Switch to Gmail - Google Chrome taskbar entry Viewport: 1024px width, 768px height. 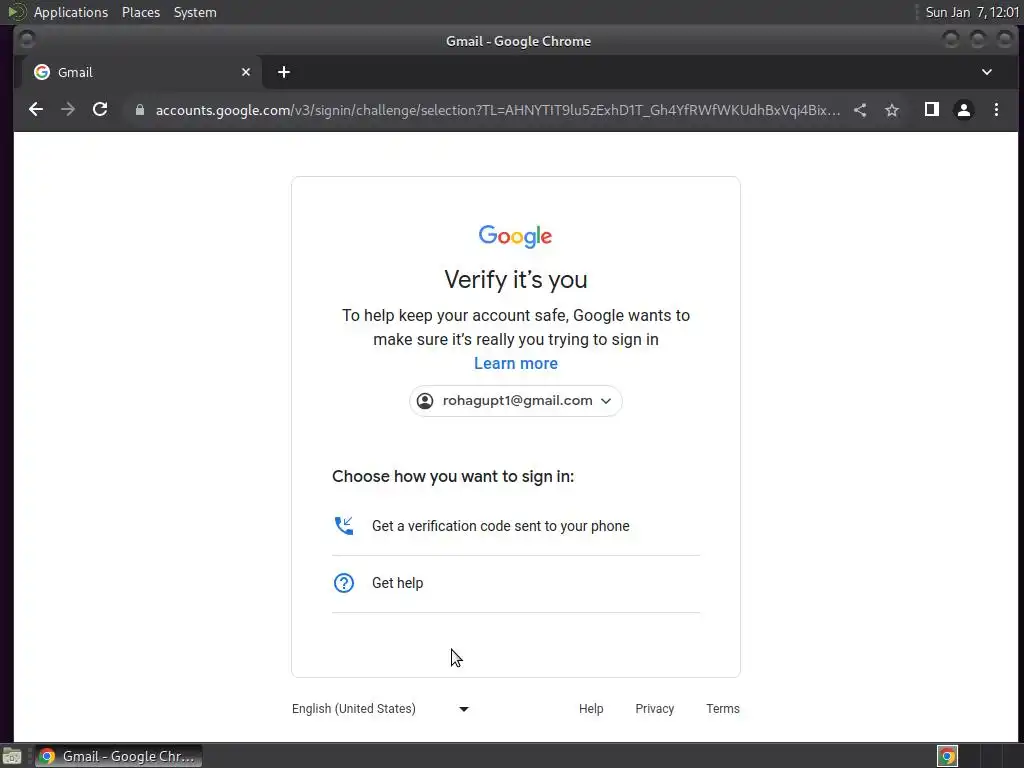click(118, 756)
